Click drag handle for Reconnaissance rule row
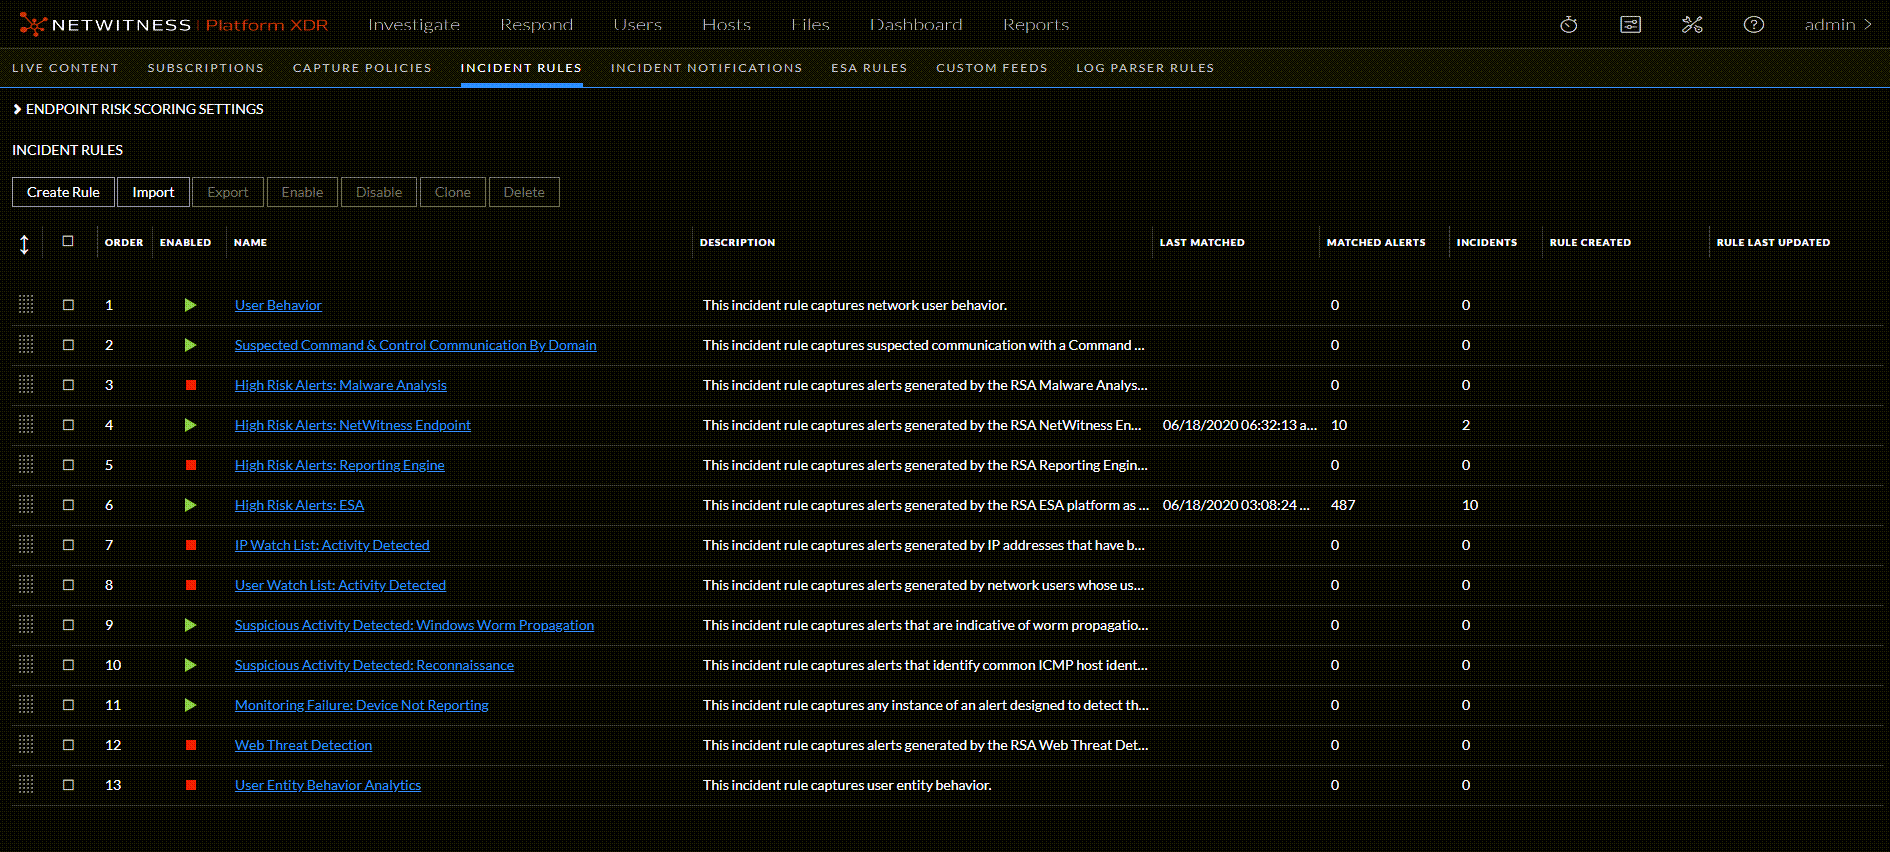The width and height of the screenshot is (1890, 852). point(26,665)
